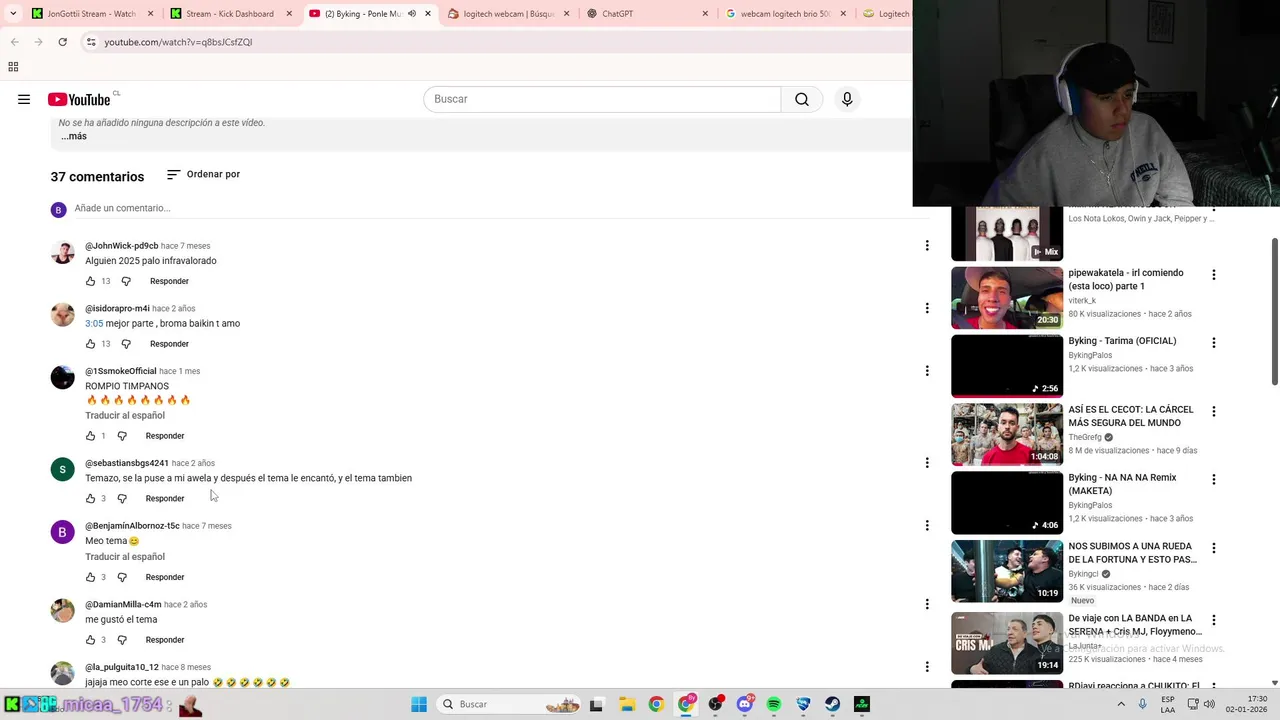
Task: Switch to Stream - Kick Dashboard tab
Action: click(230, 14)
